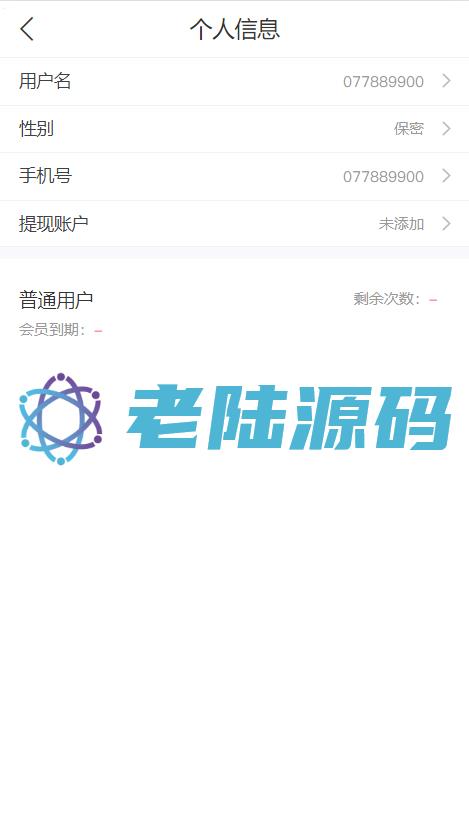Open the 手机号 label entry
The width and height of the screenshot is (469, 835).
[45, 176]
